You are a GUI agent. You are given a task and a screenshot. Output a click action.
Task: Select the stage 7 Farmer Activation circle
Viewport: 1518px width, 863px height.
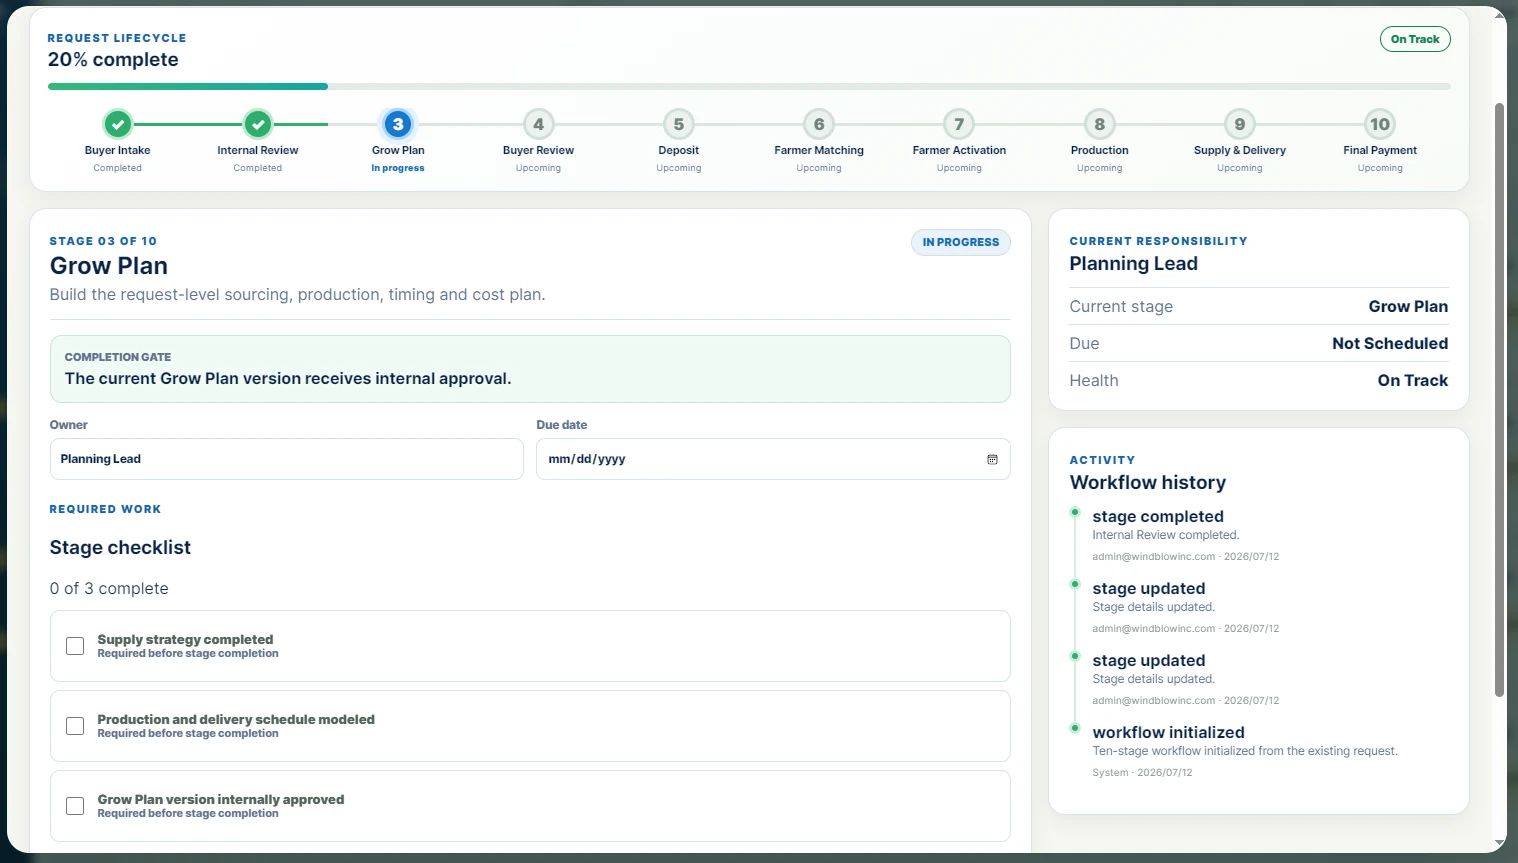959,124
